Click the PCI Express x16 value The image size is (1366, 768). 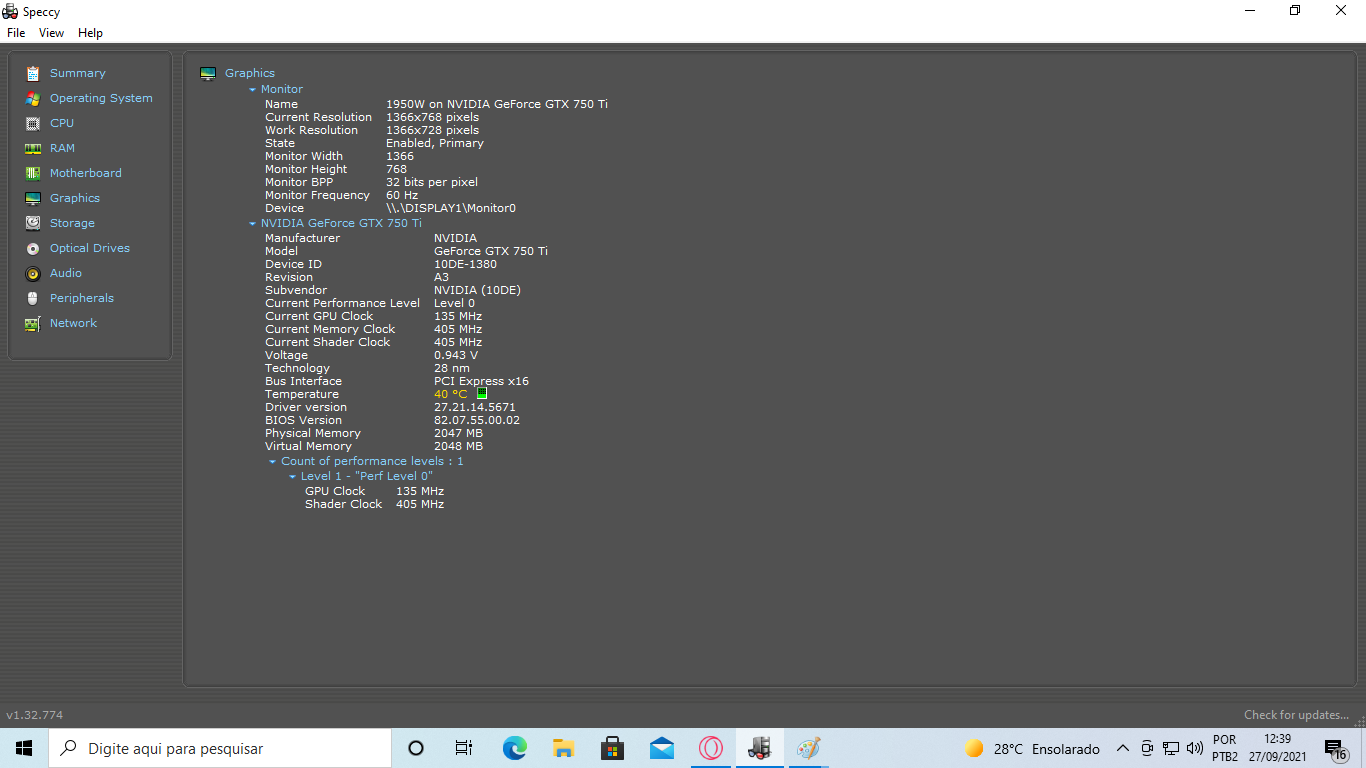(481, 381)
